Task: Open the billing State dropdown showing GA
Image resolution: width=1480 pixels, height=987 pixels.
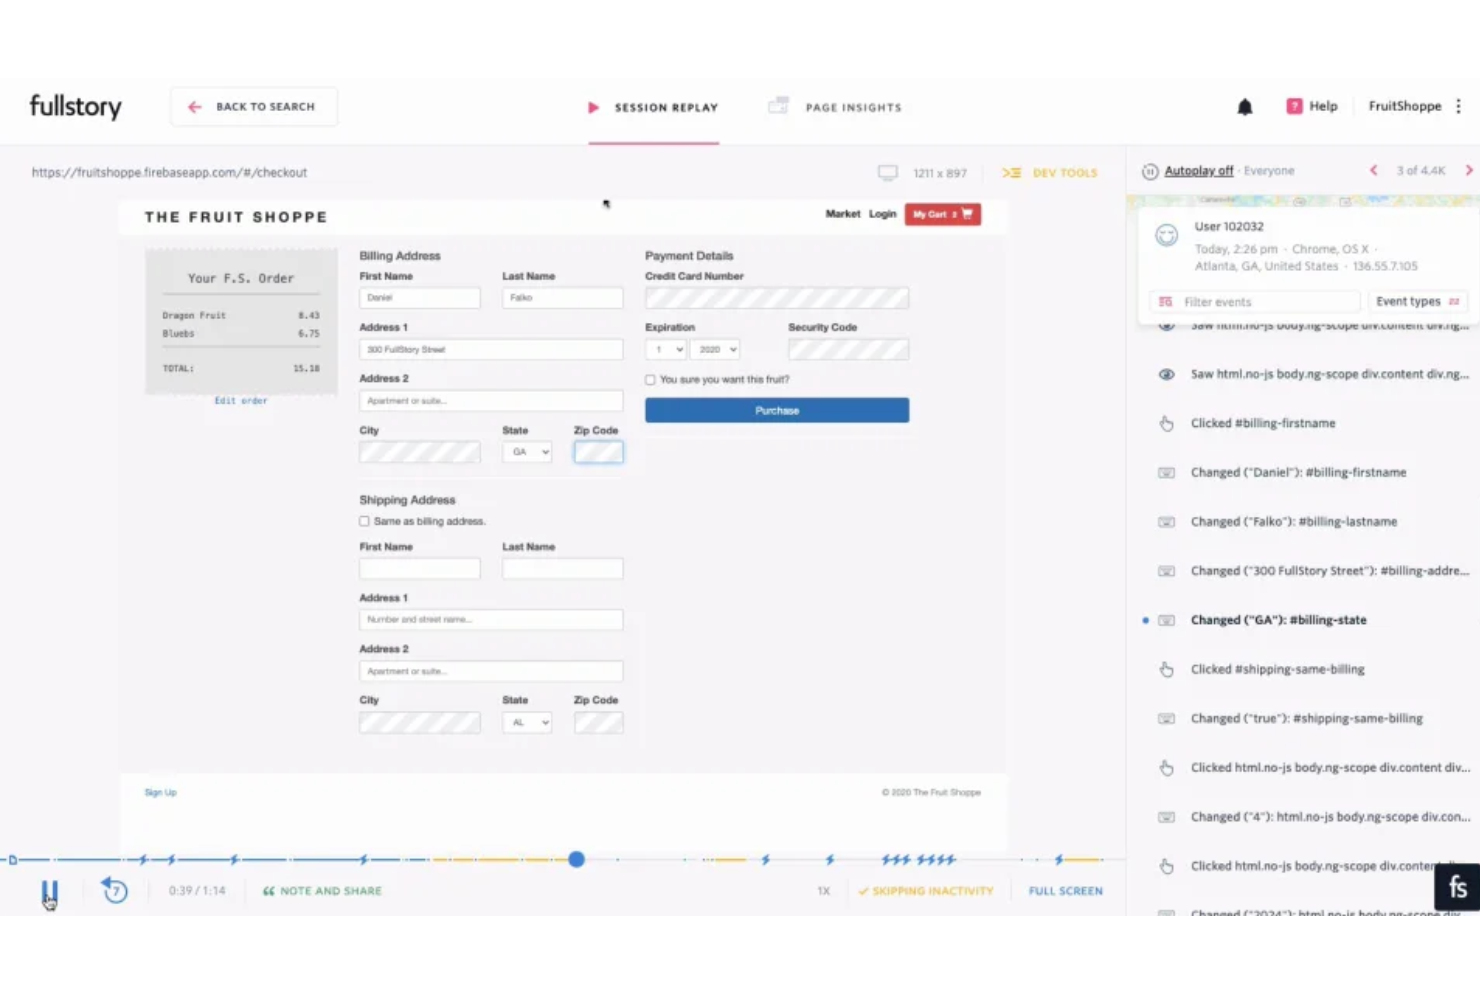Action: pos(526,452)
